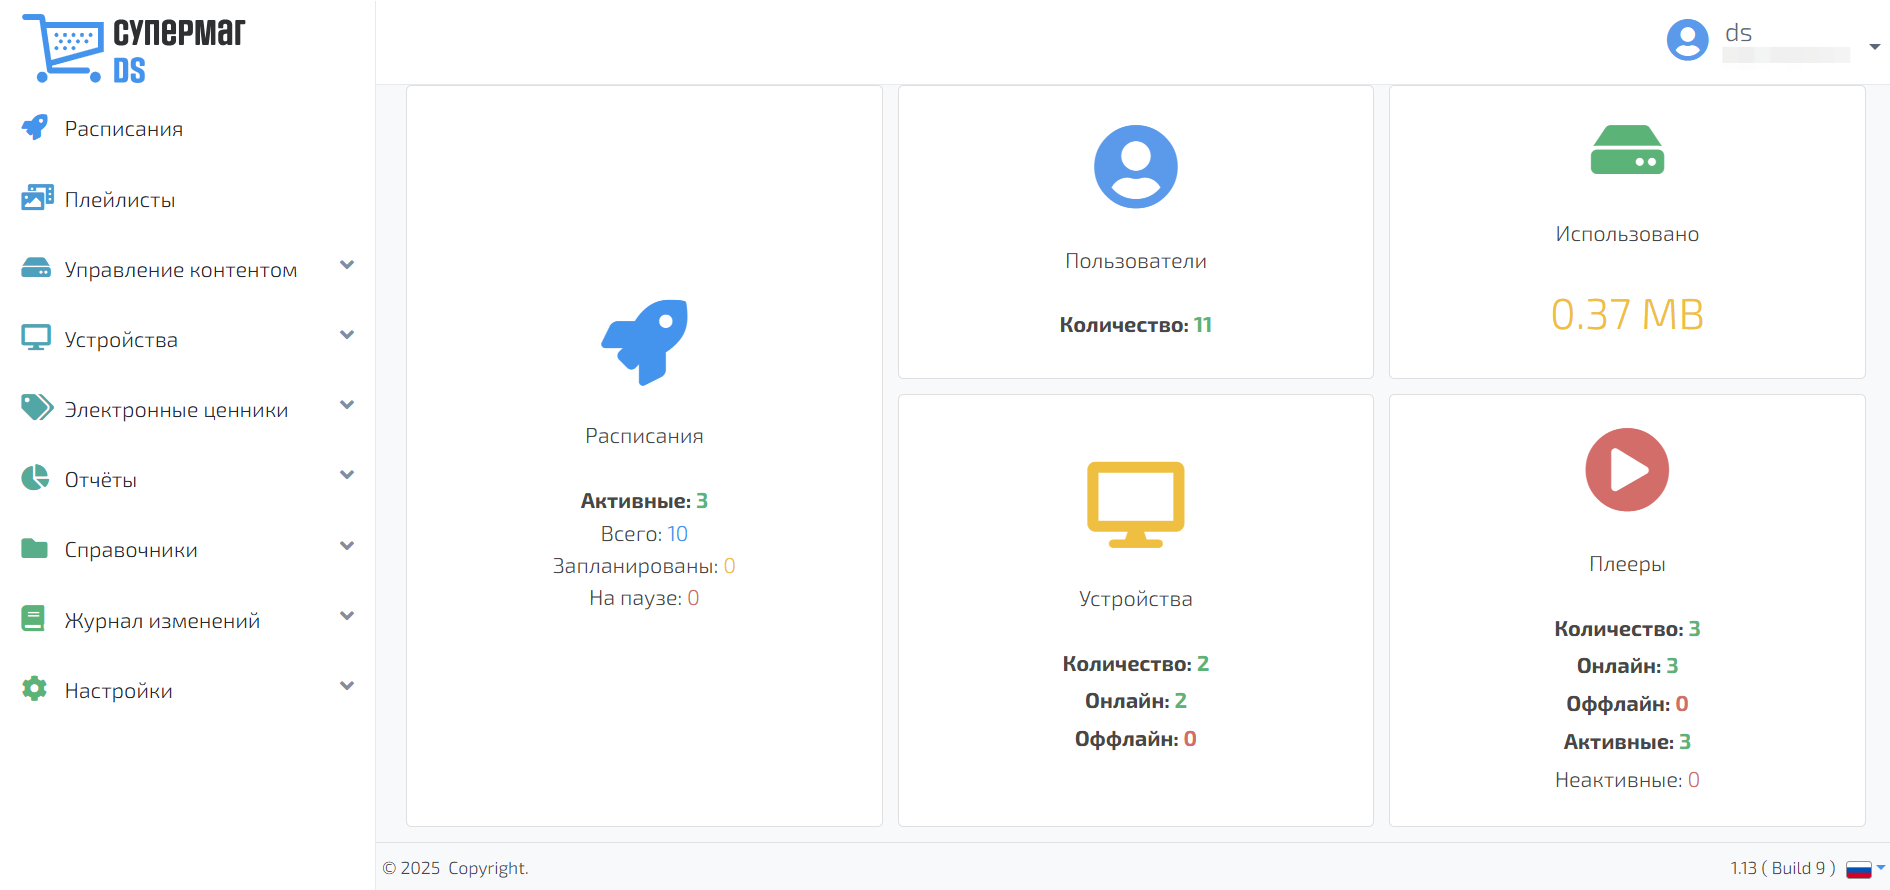Click Количество: 11 users count
Viewport: 1890px width, 890px height.
click(x=1135, y=325)
